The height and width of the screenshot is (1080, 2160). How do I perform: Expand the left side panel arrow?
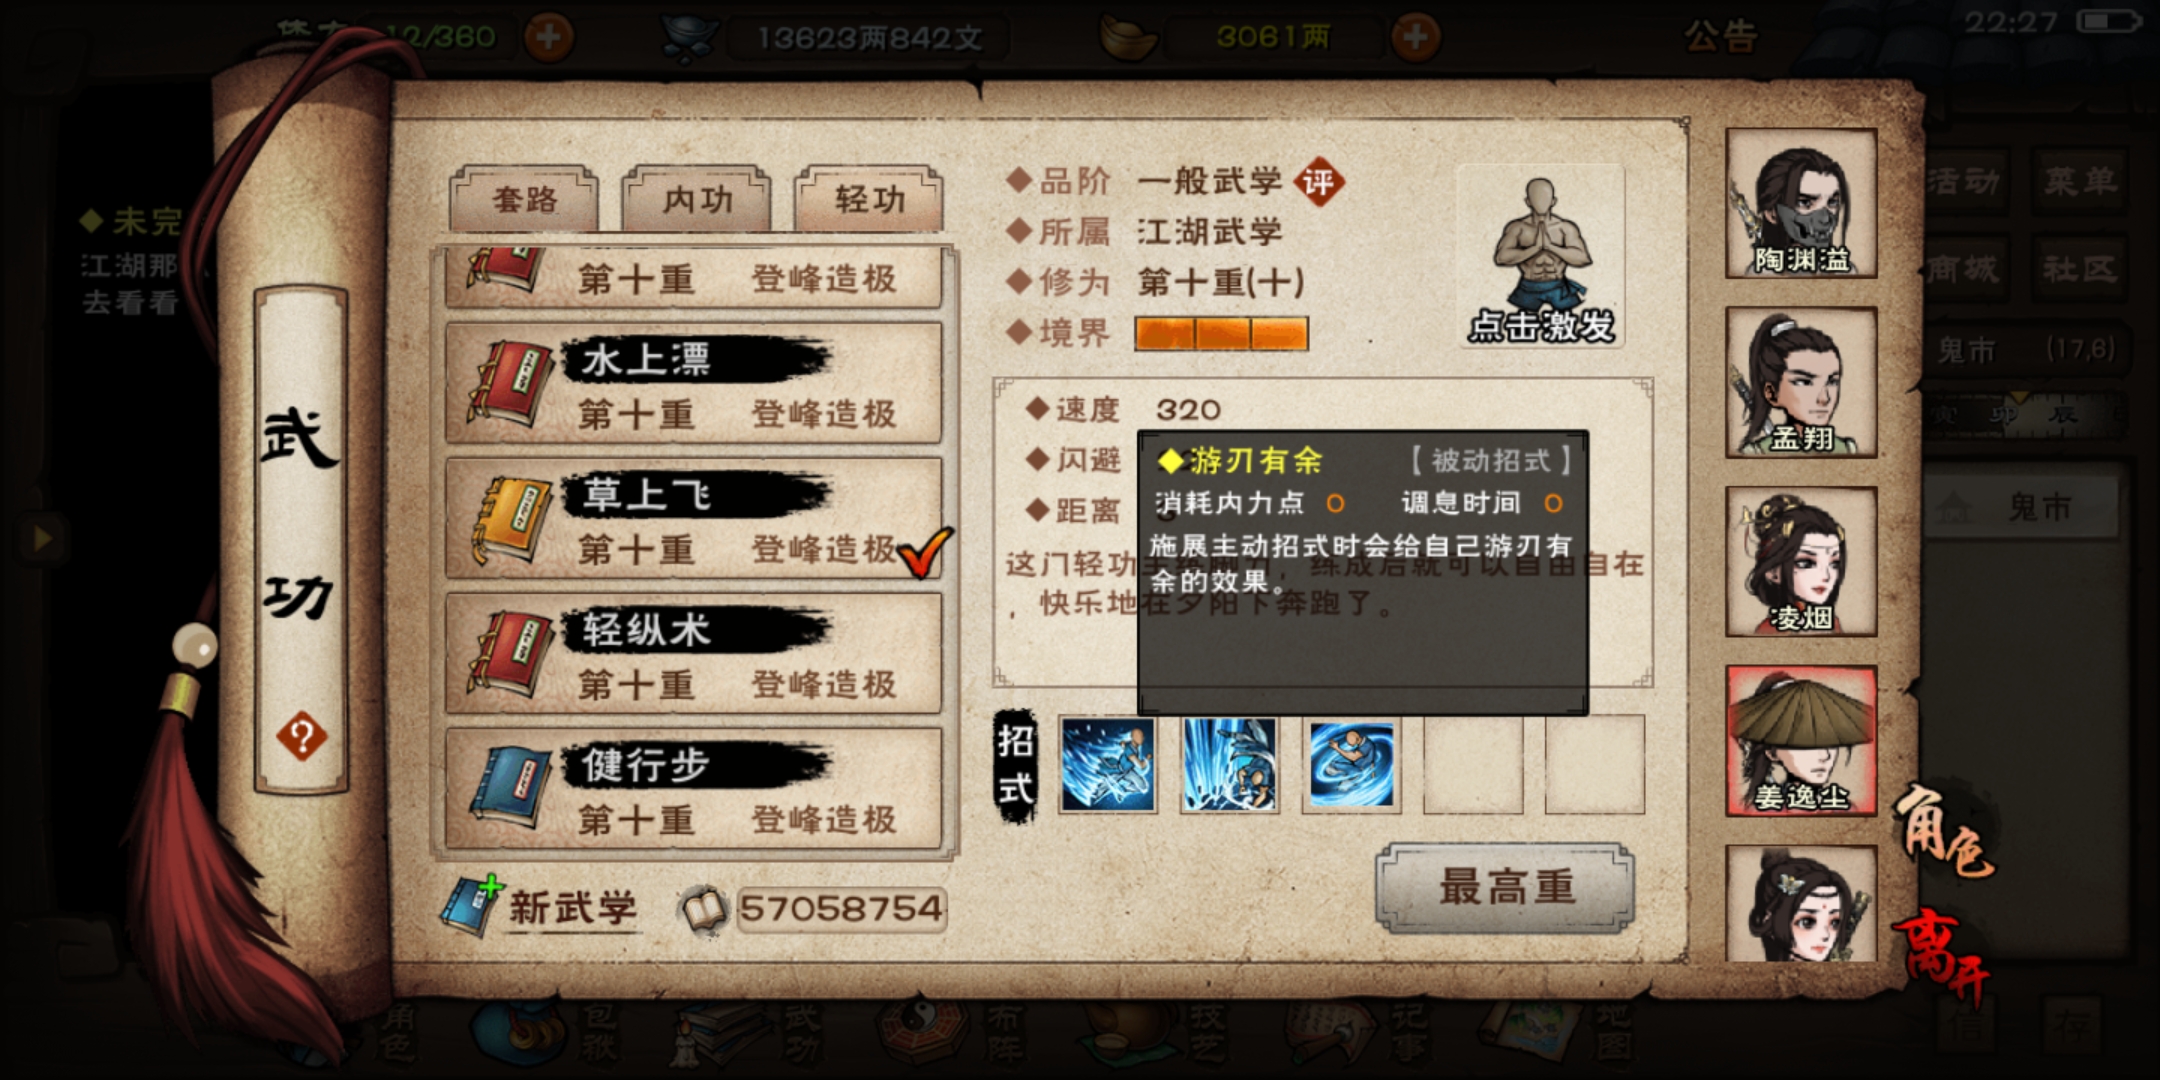click(x=42, y=538)
